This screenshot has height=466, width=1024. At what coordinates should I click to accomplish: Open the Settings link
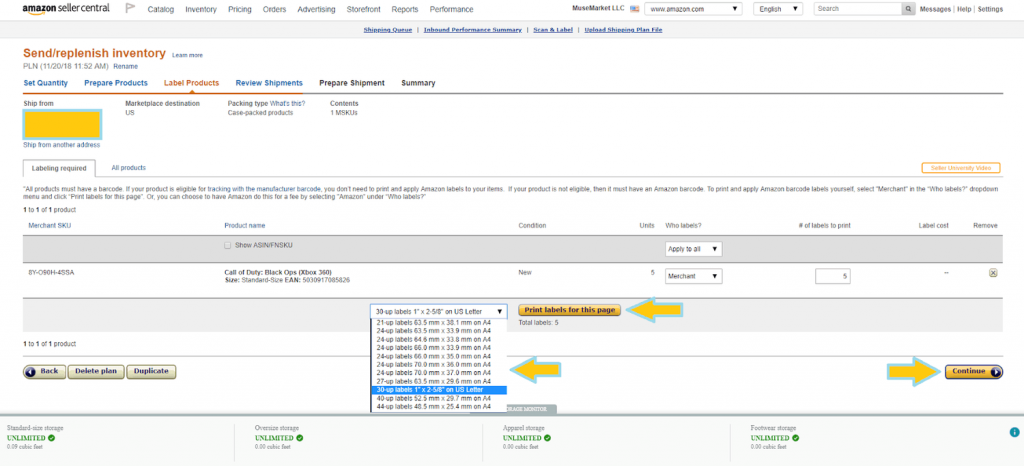(990, 9)
